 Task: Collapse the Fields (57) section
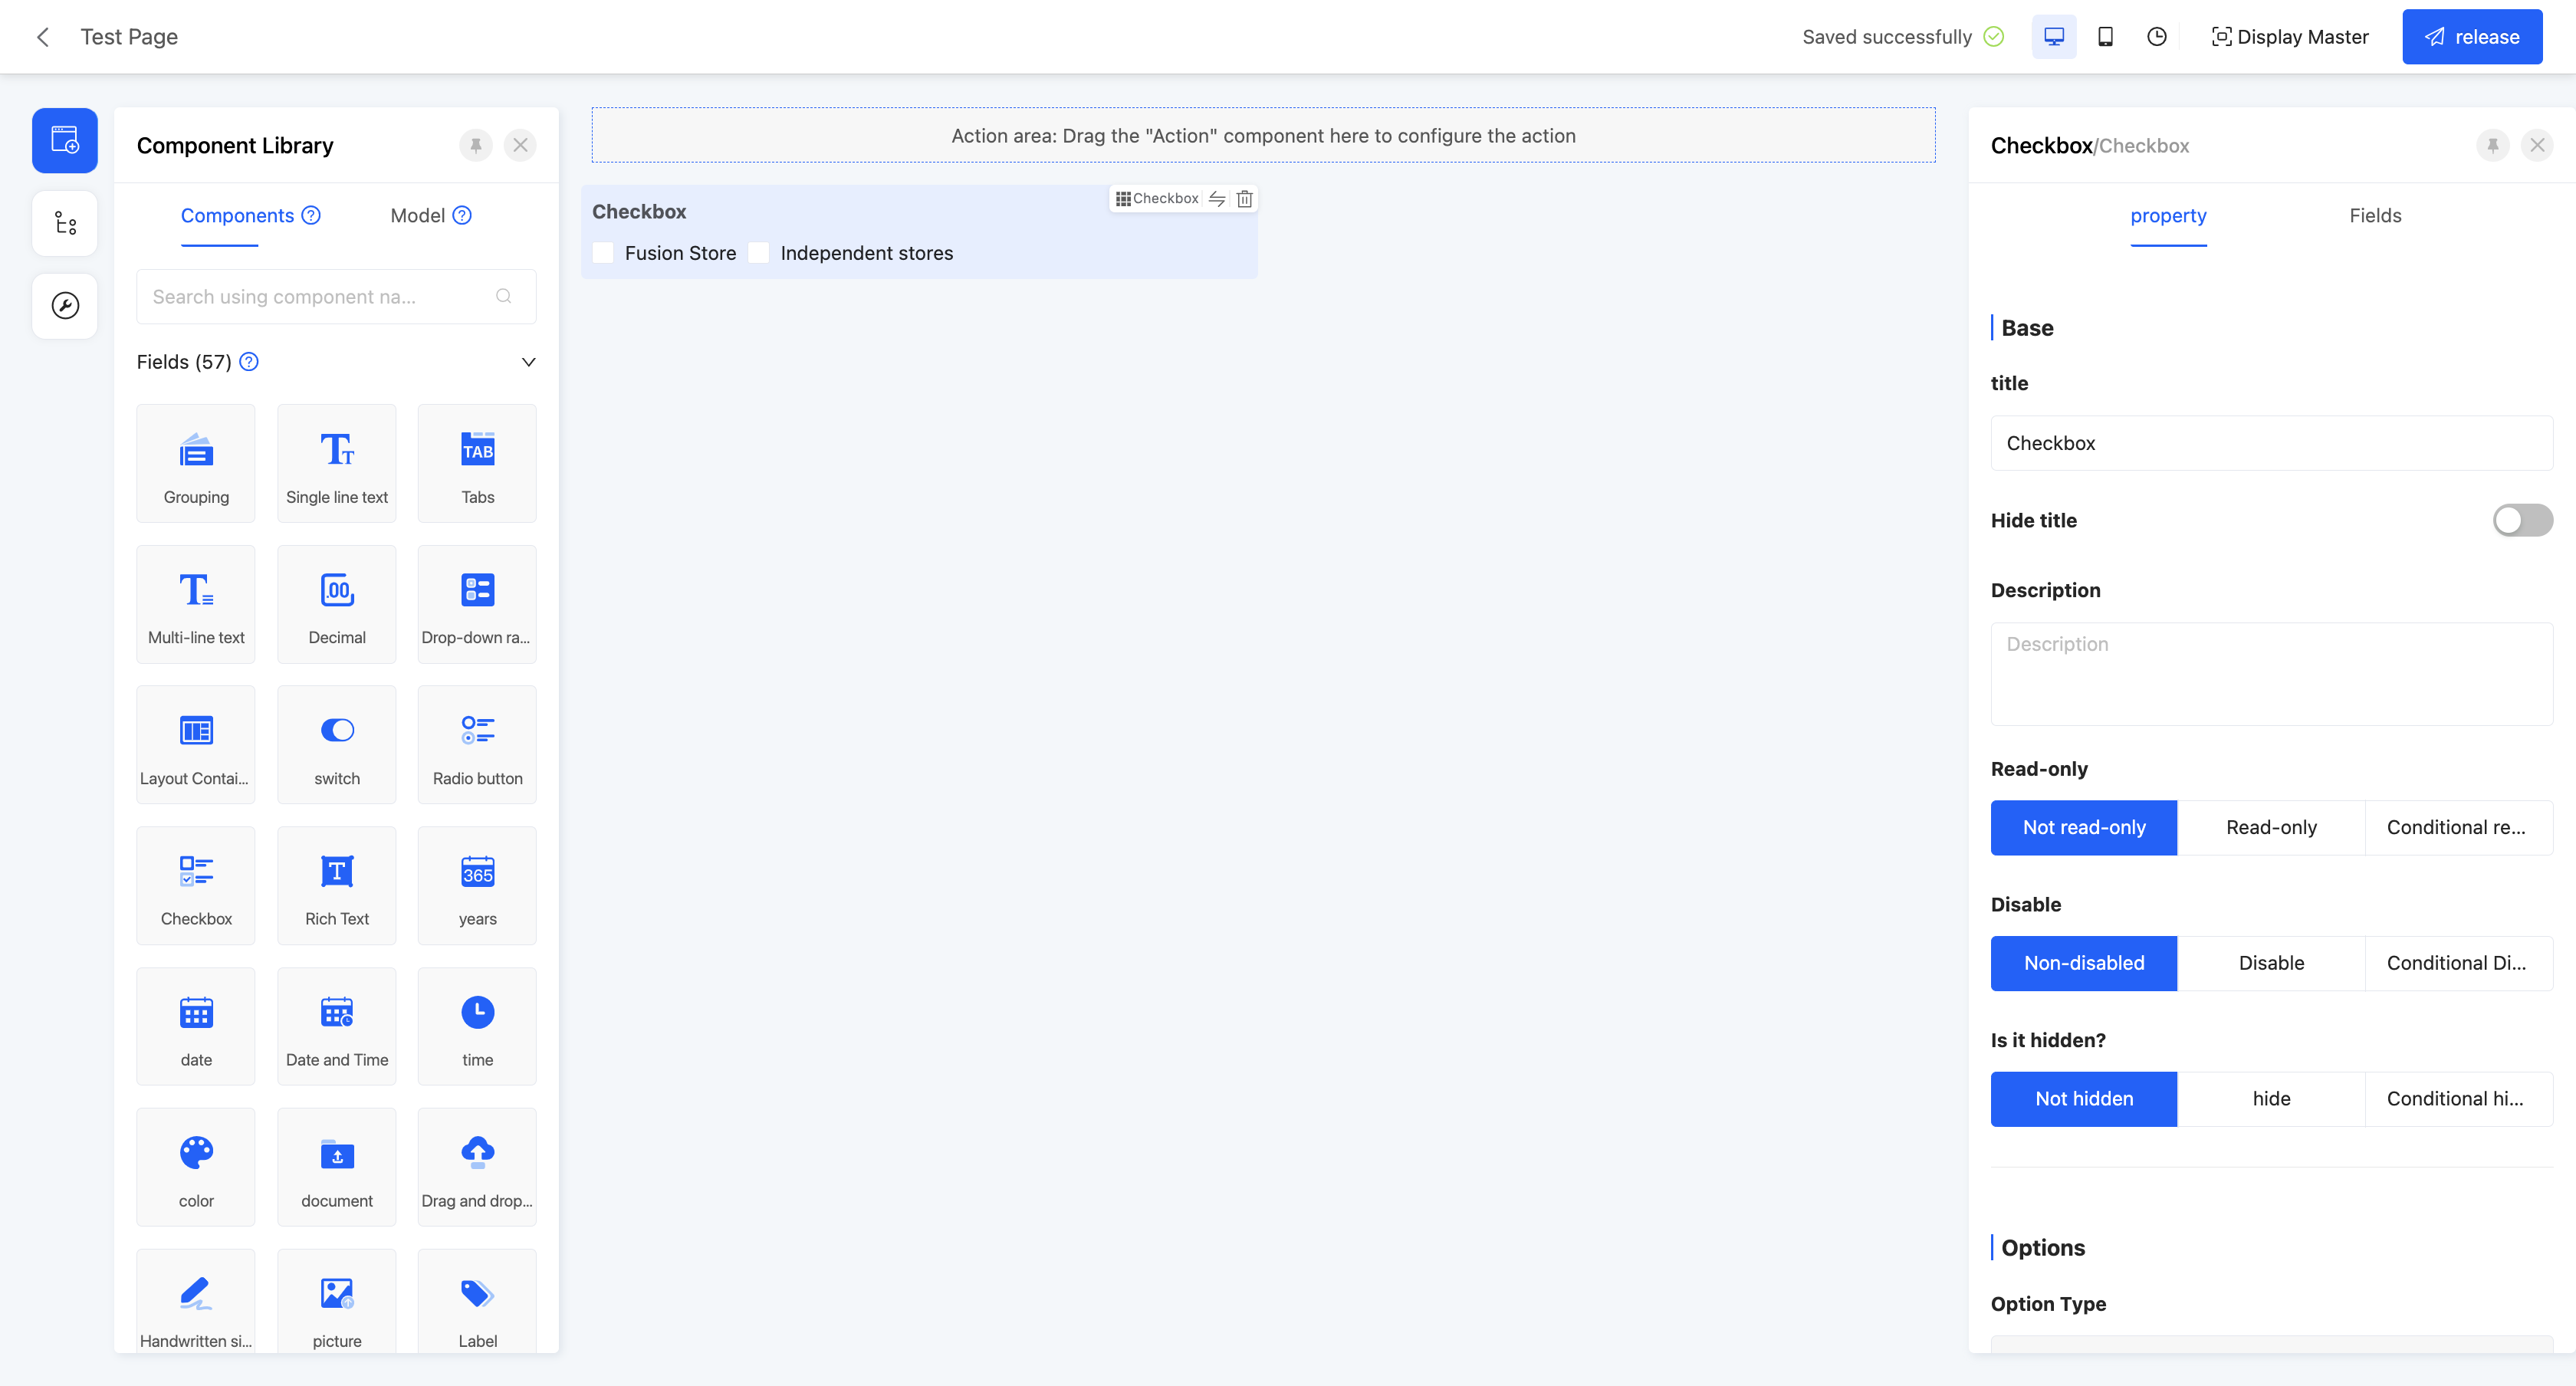(528, 362)
